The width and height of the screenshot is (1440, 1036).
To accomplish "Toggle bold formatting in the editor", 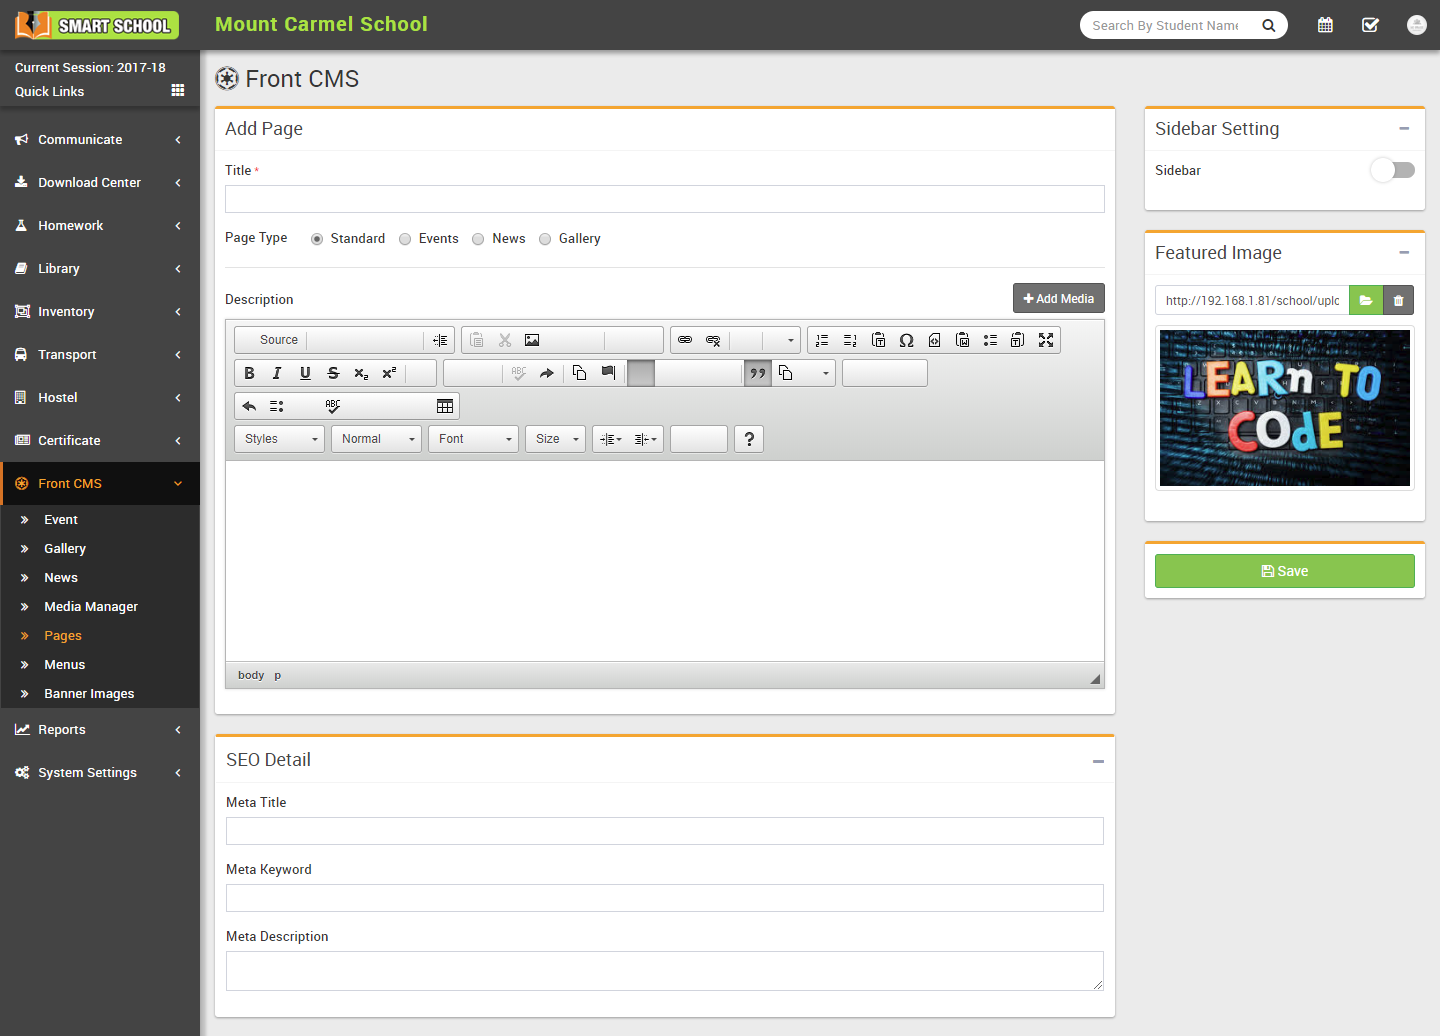I will [249, 373].
